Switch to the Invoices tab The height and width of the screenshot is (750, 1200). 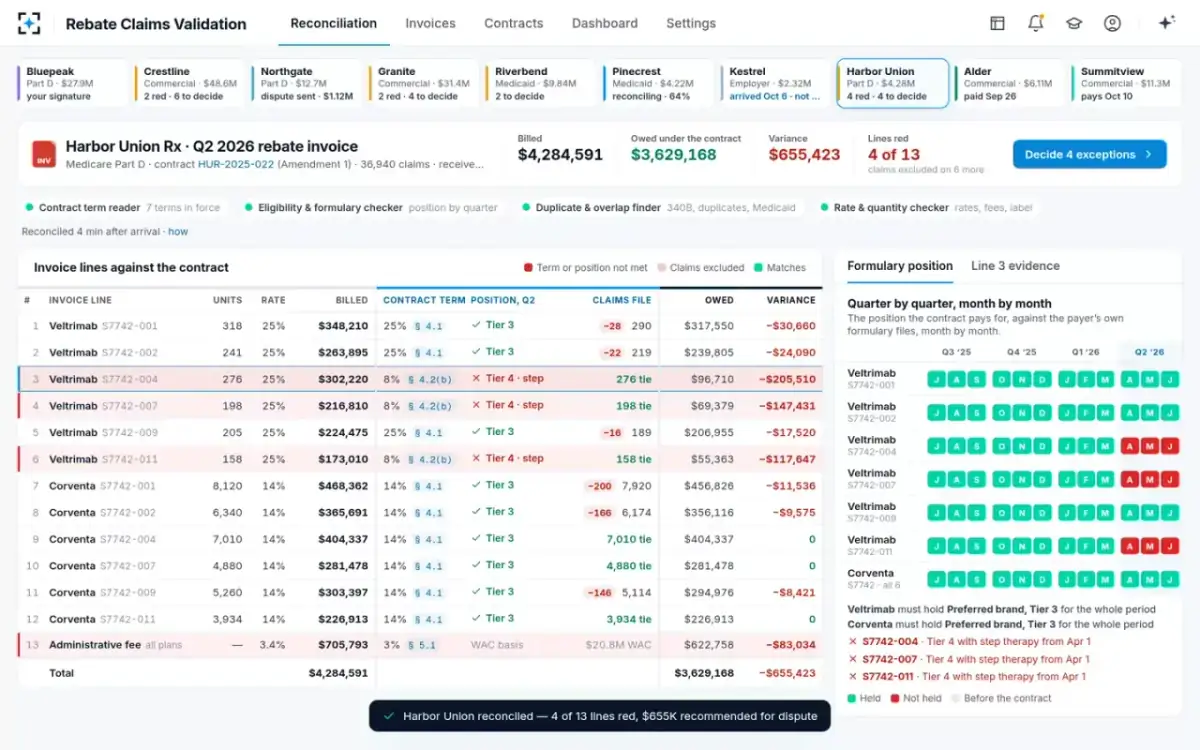[430, 23]
